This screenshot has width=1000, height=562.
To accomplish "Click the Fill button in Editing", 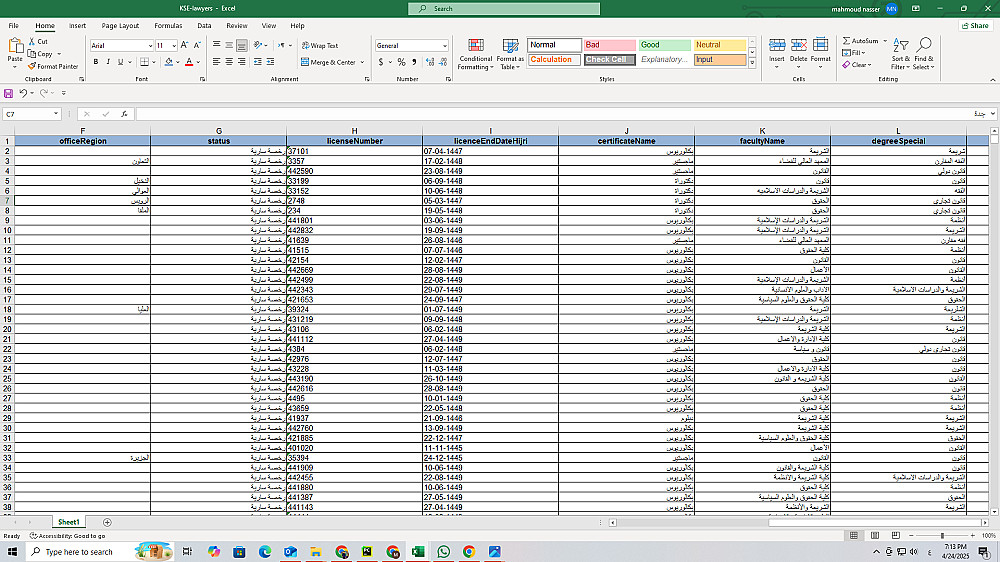I will pyautogui.click(x=854, y=53).
